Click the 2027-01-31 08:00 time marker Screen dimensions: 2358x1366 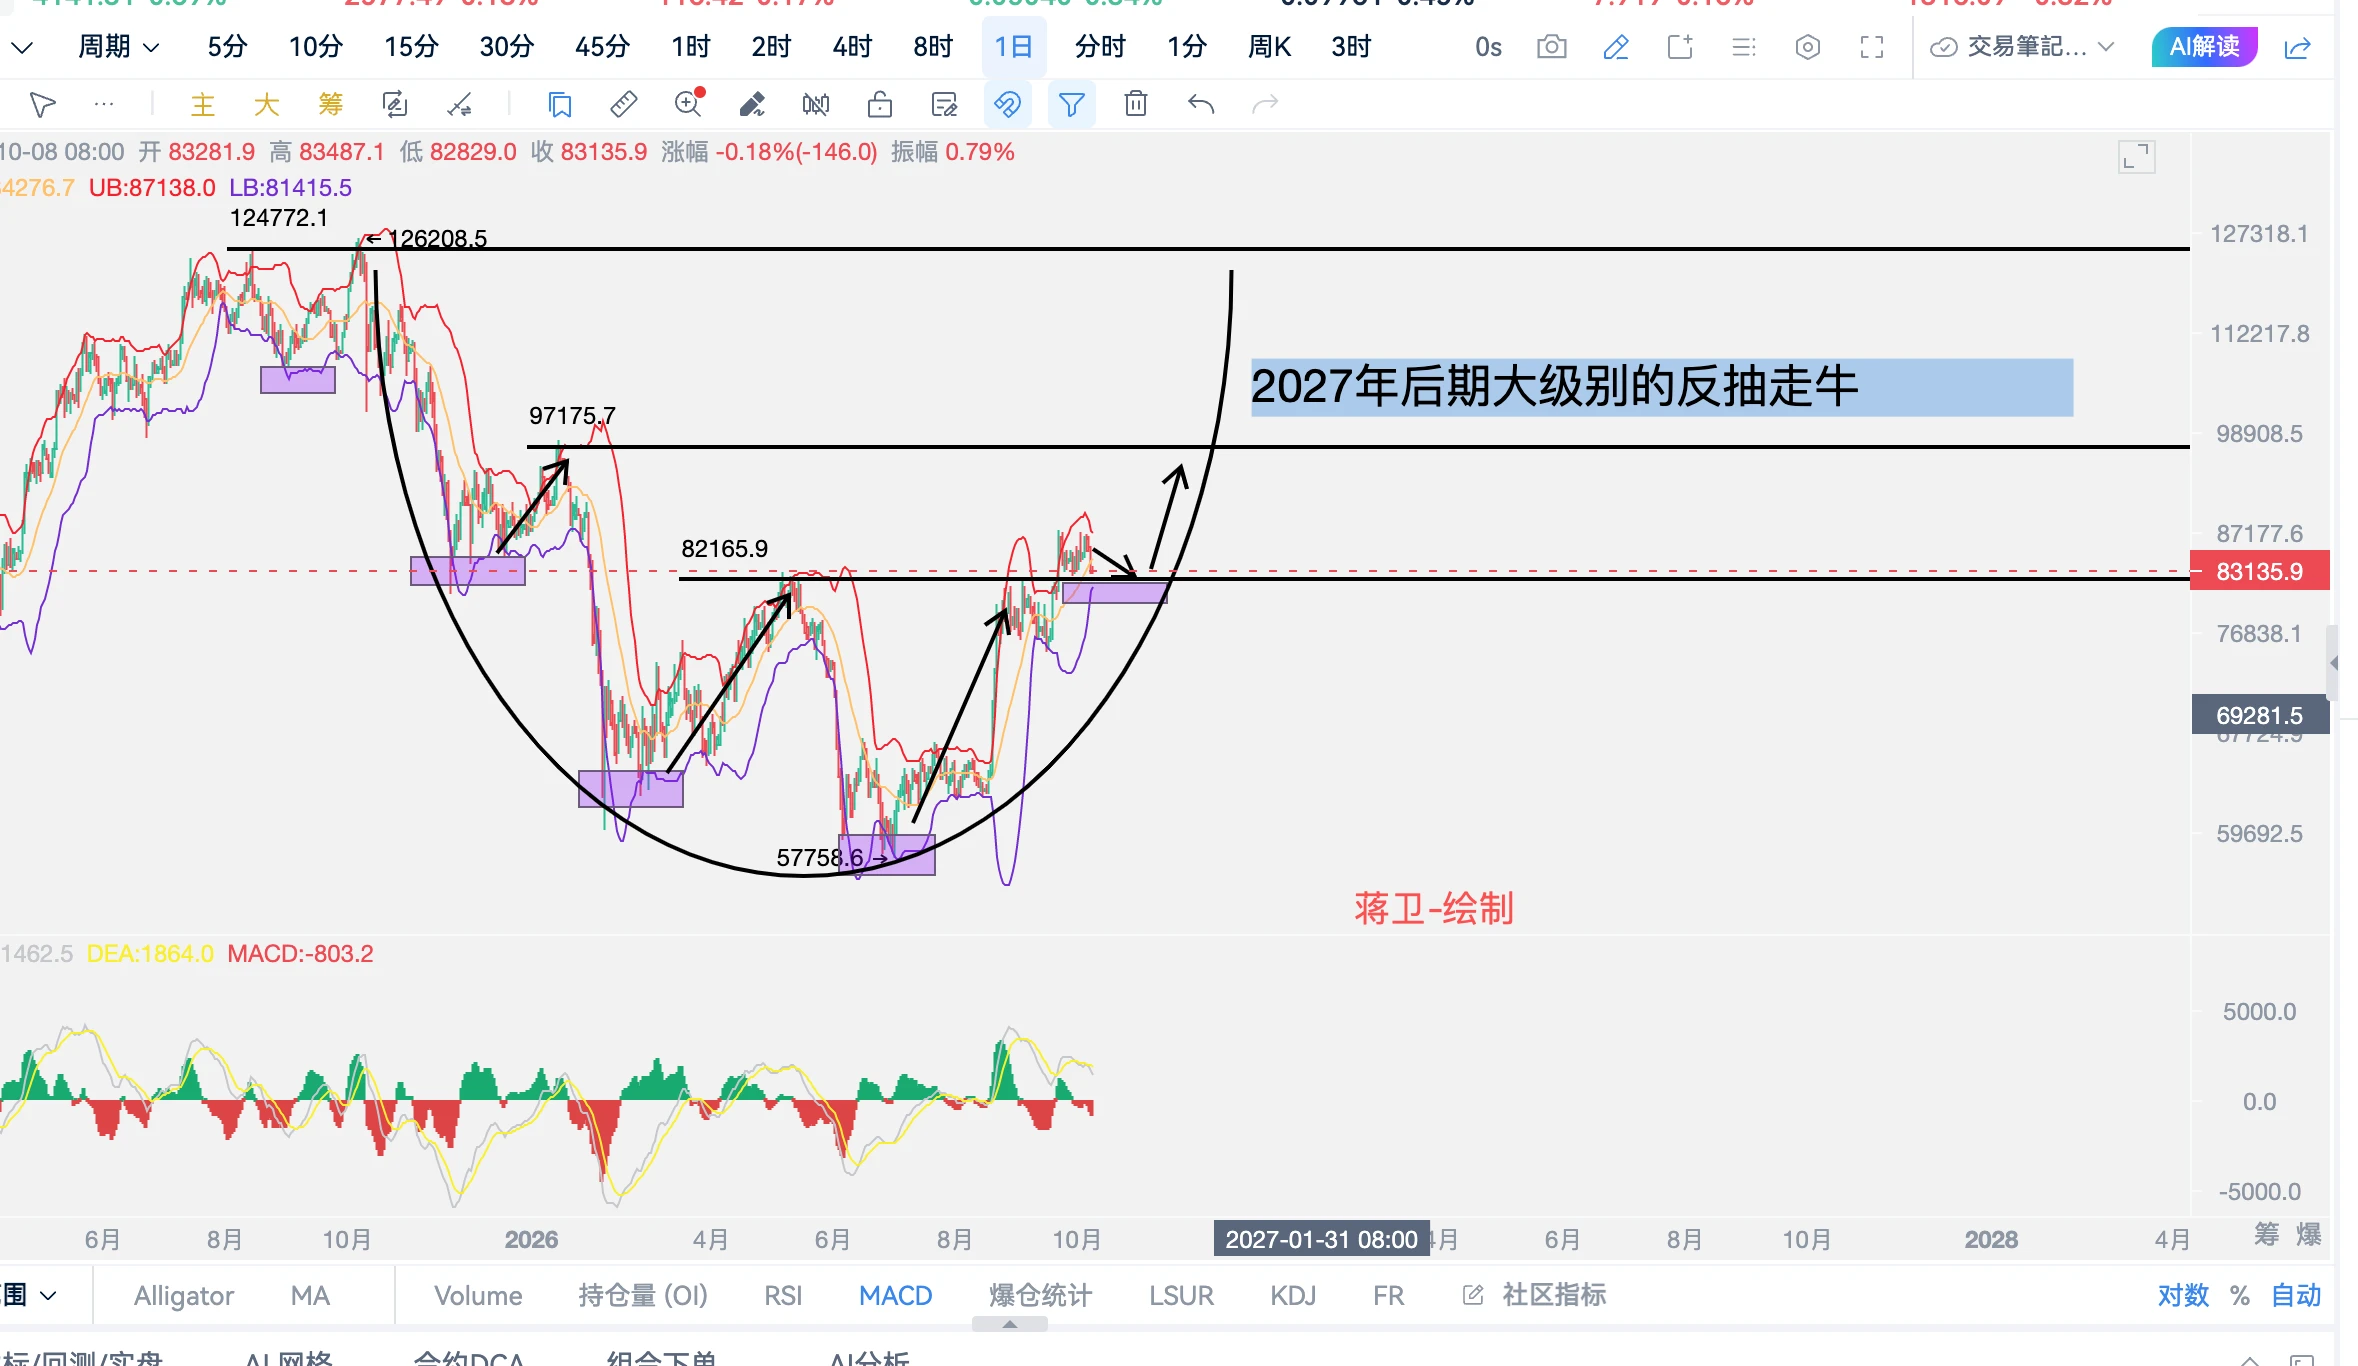pos(1321,1239)
